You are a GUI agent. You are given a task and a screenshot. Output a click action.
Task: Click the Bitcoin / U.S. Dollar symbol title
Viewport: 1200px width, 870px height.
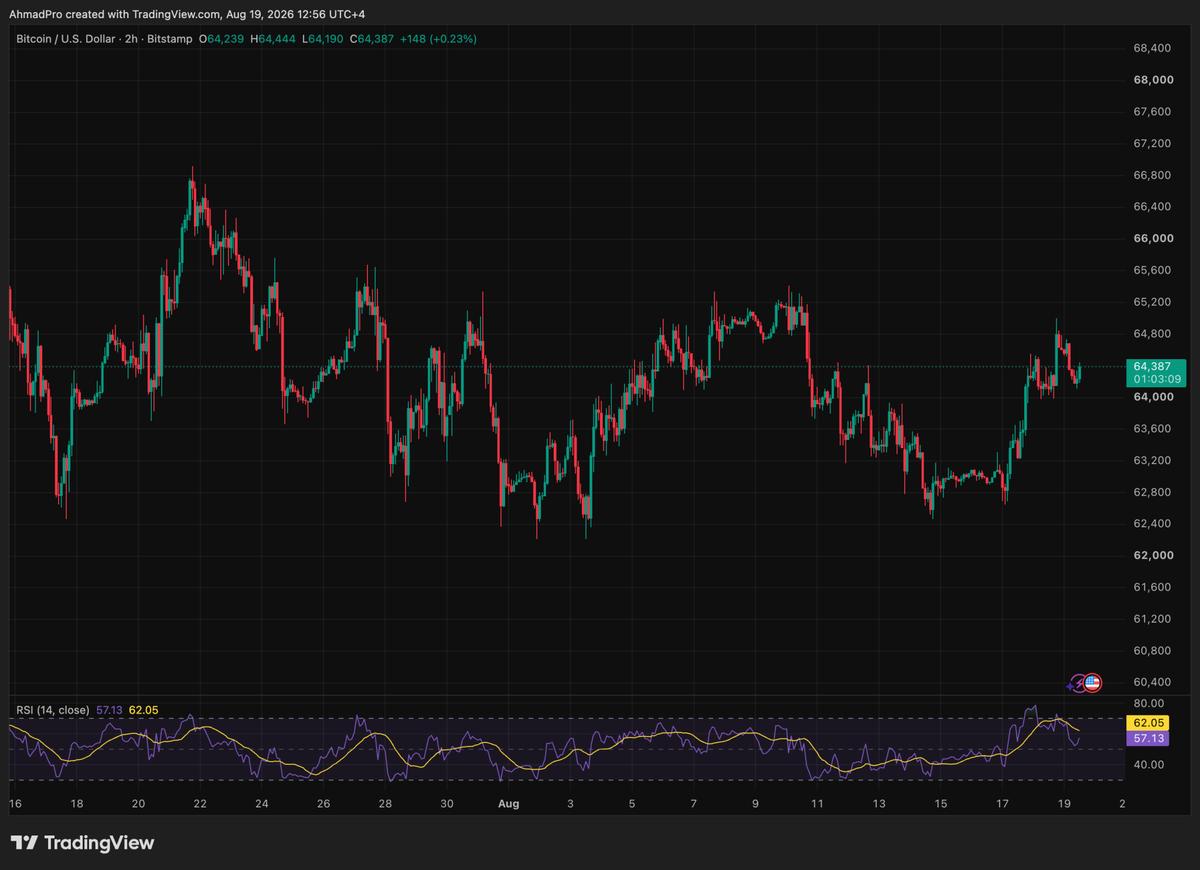click(x=67, y=39)
